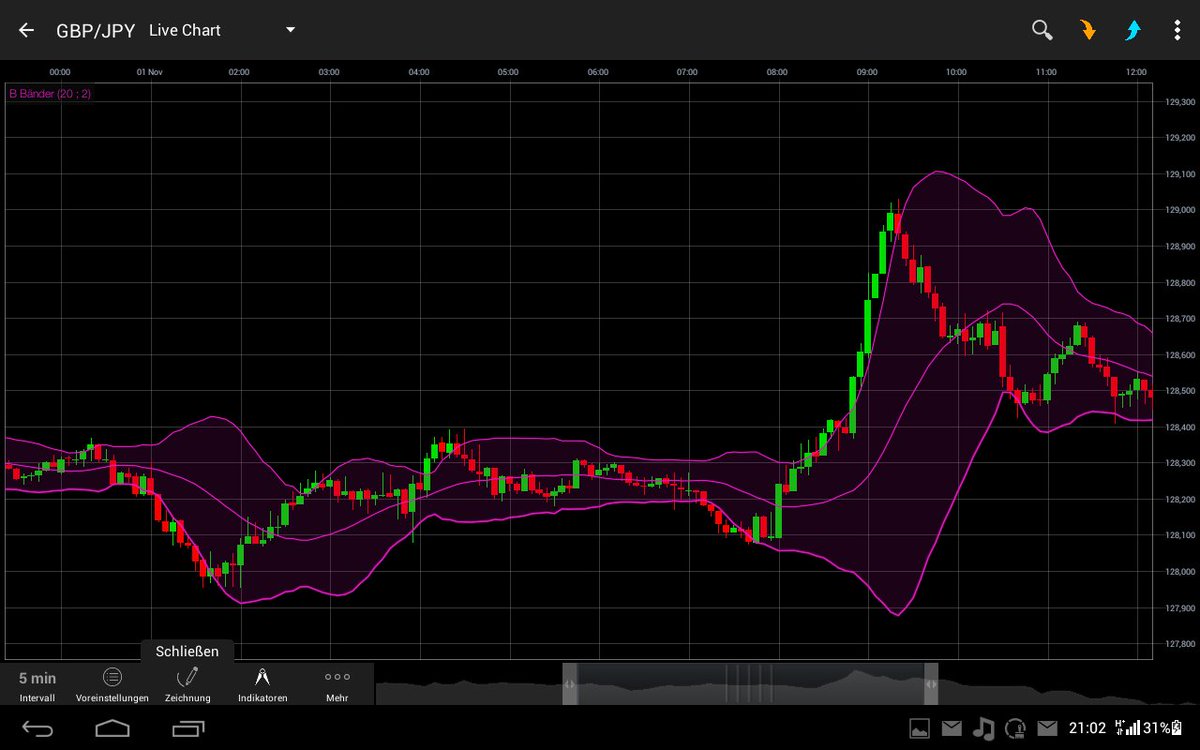Open the three-dot overflow menu
1200x750 pixels.
(x=1177, y=30)
